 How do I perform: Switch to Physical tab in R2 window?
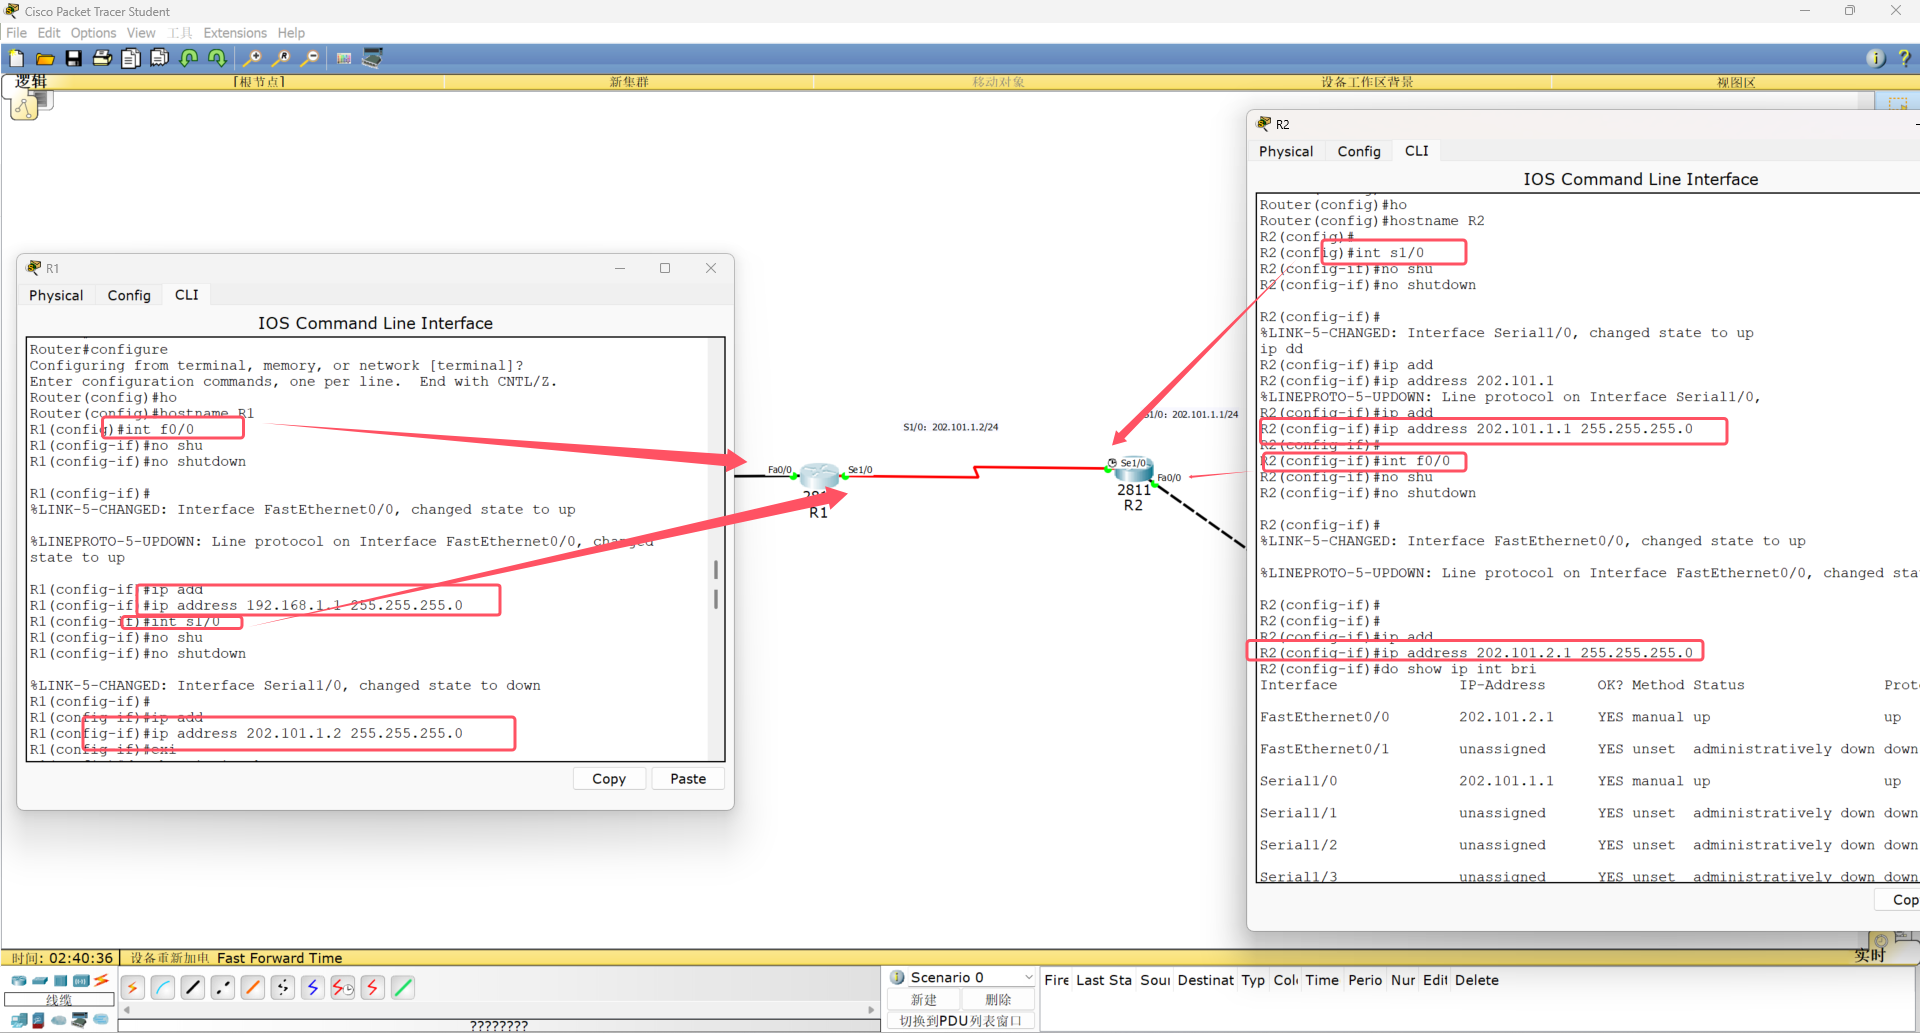pos(1286,151)
